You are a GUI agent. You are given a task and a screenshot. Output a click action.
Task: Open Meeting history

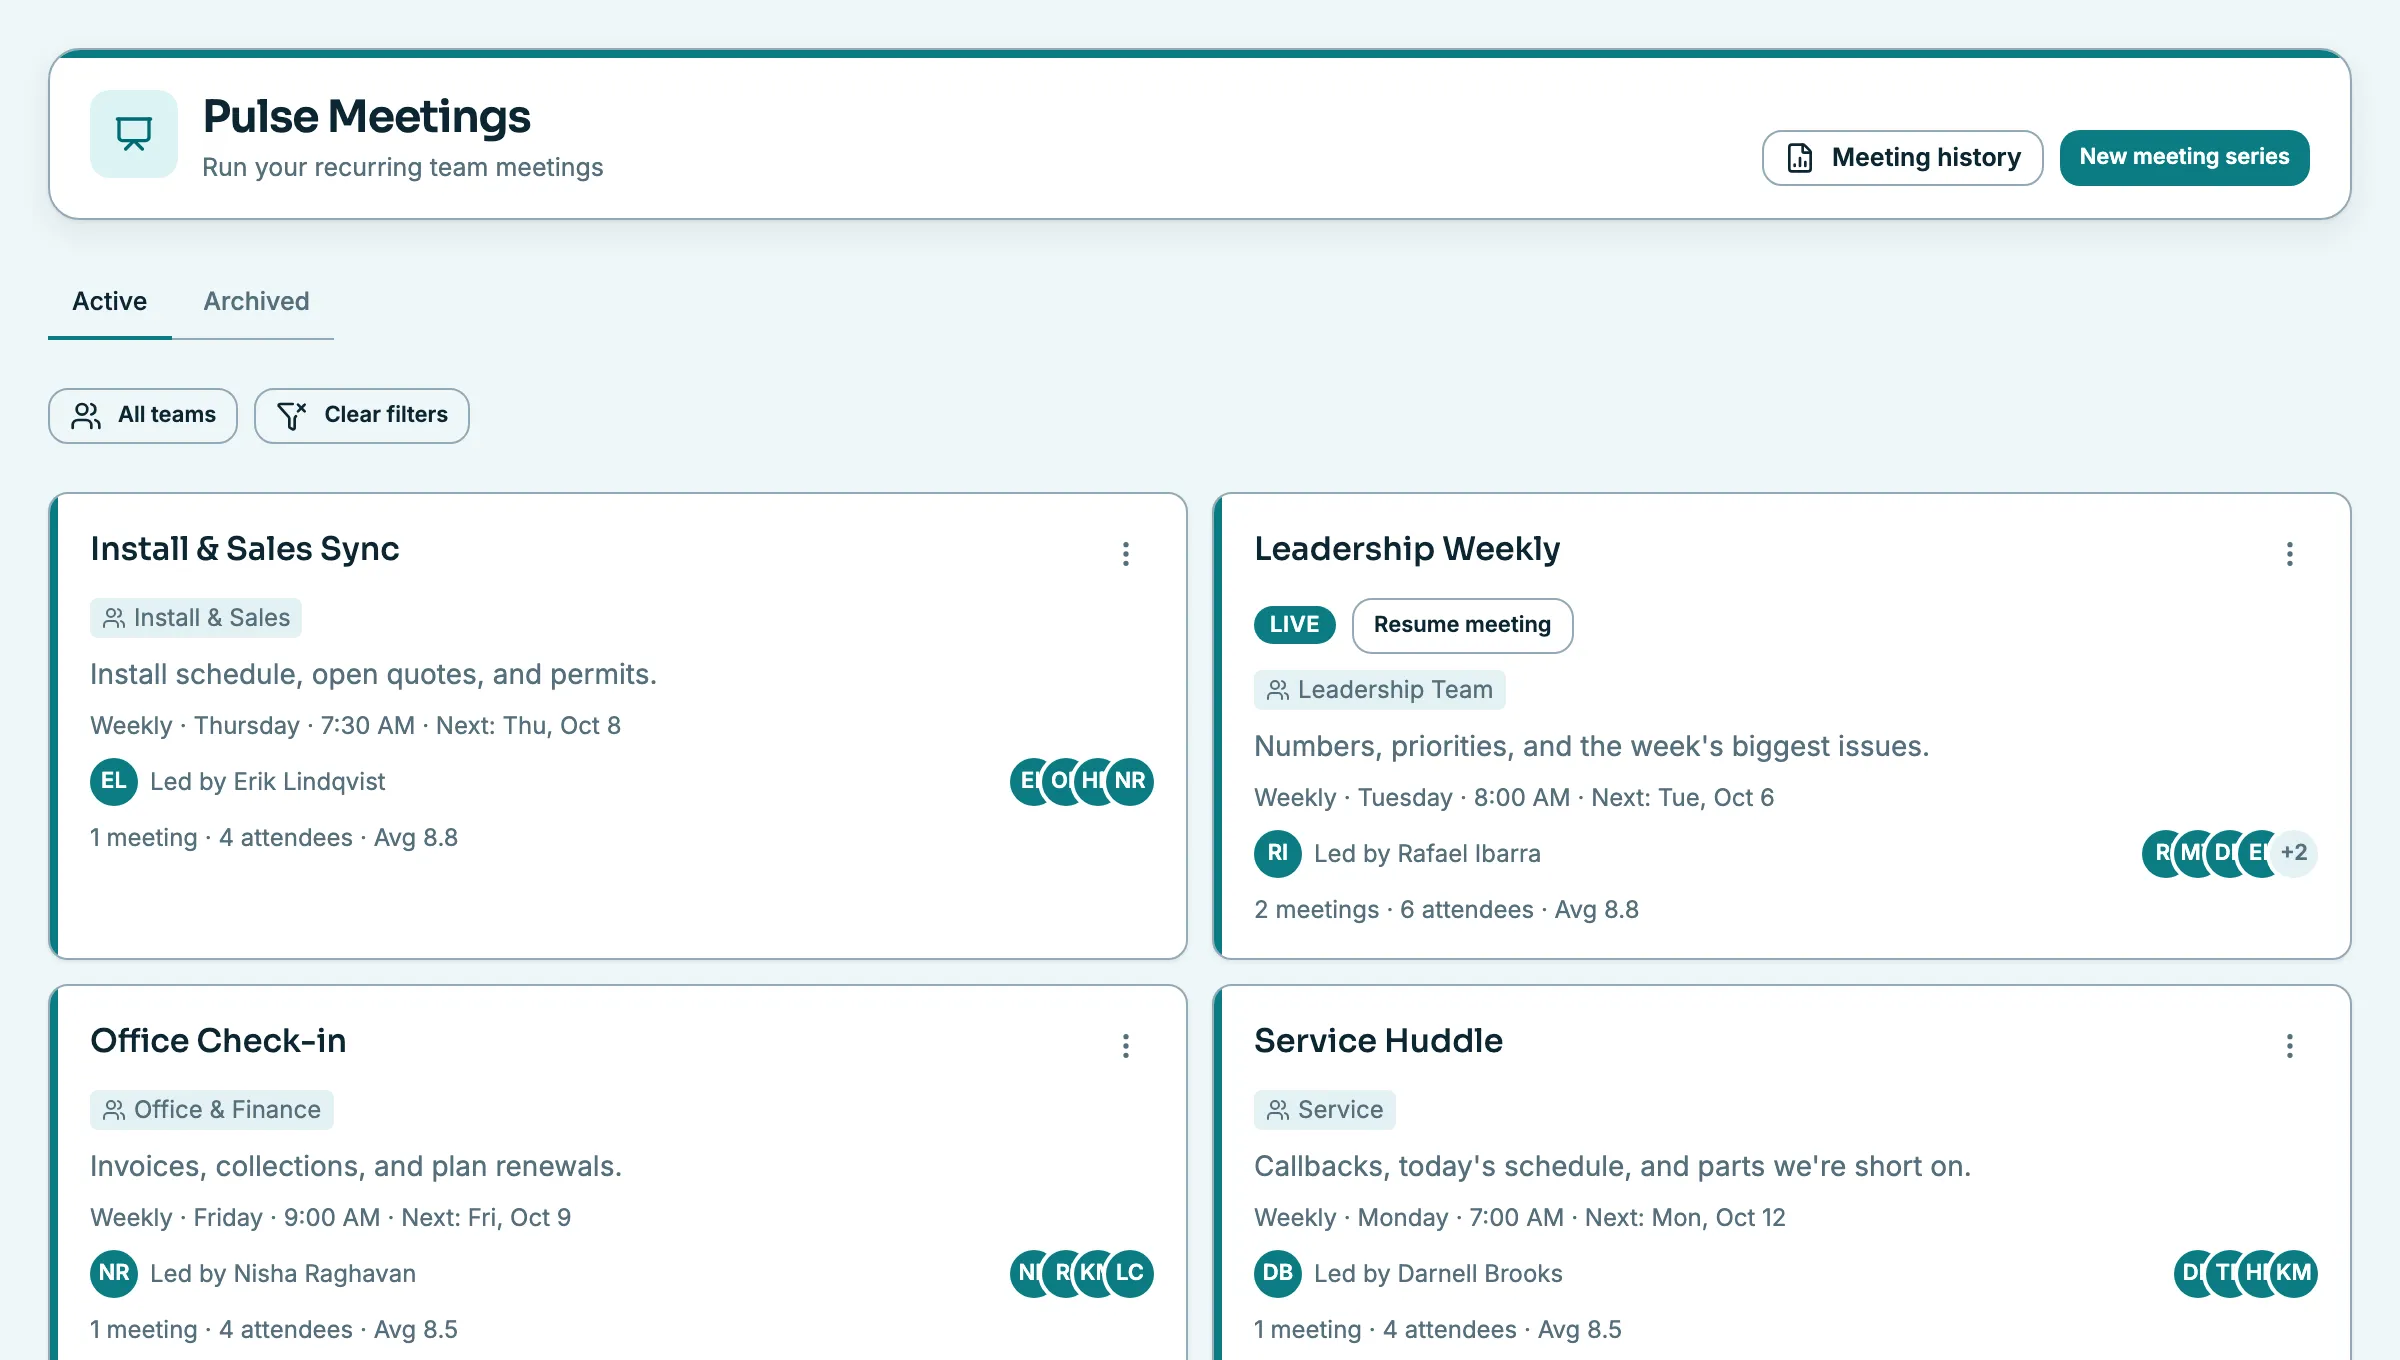pos(1902,158)
